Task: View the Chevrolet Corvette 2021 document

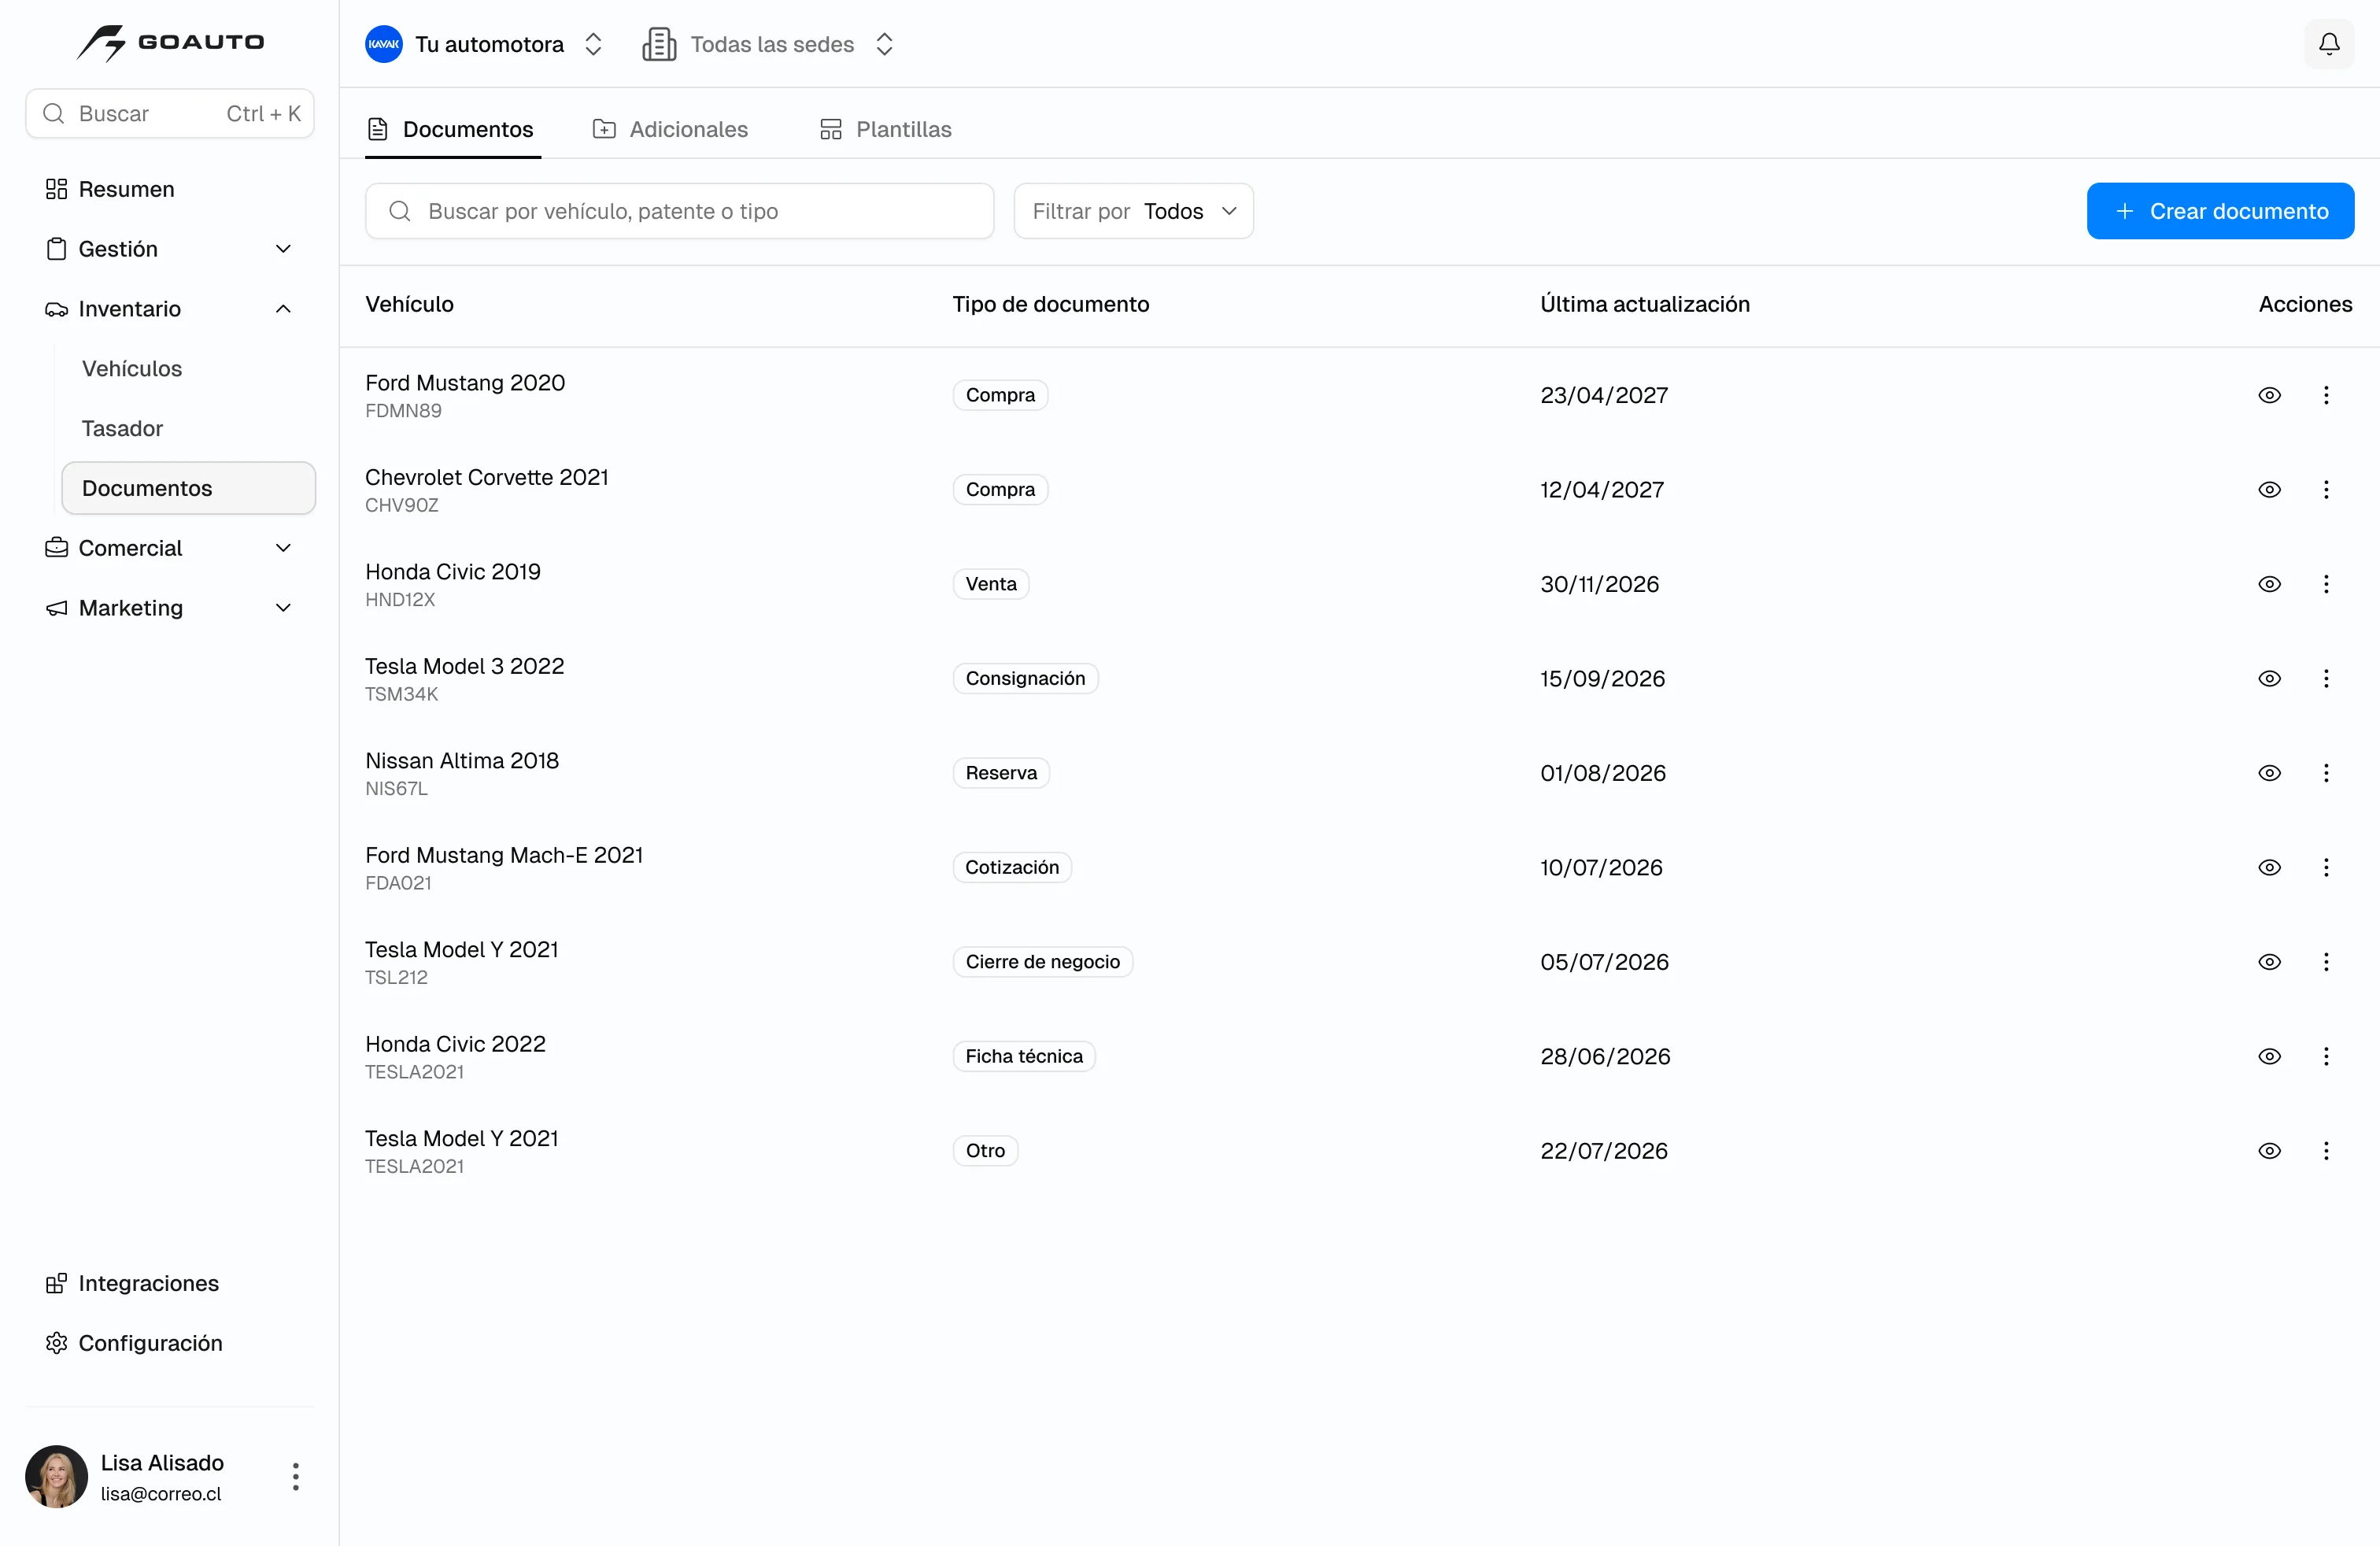Action: coord(2269,490)
